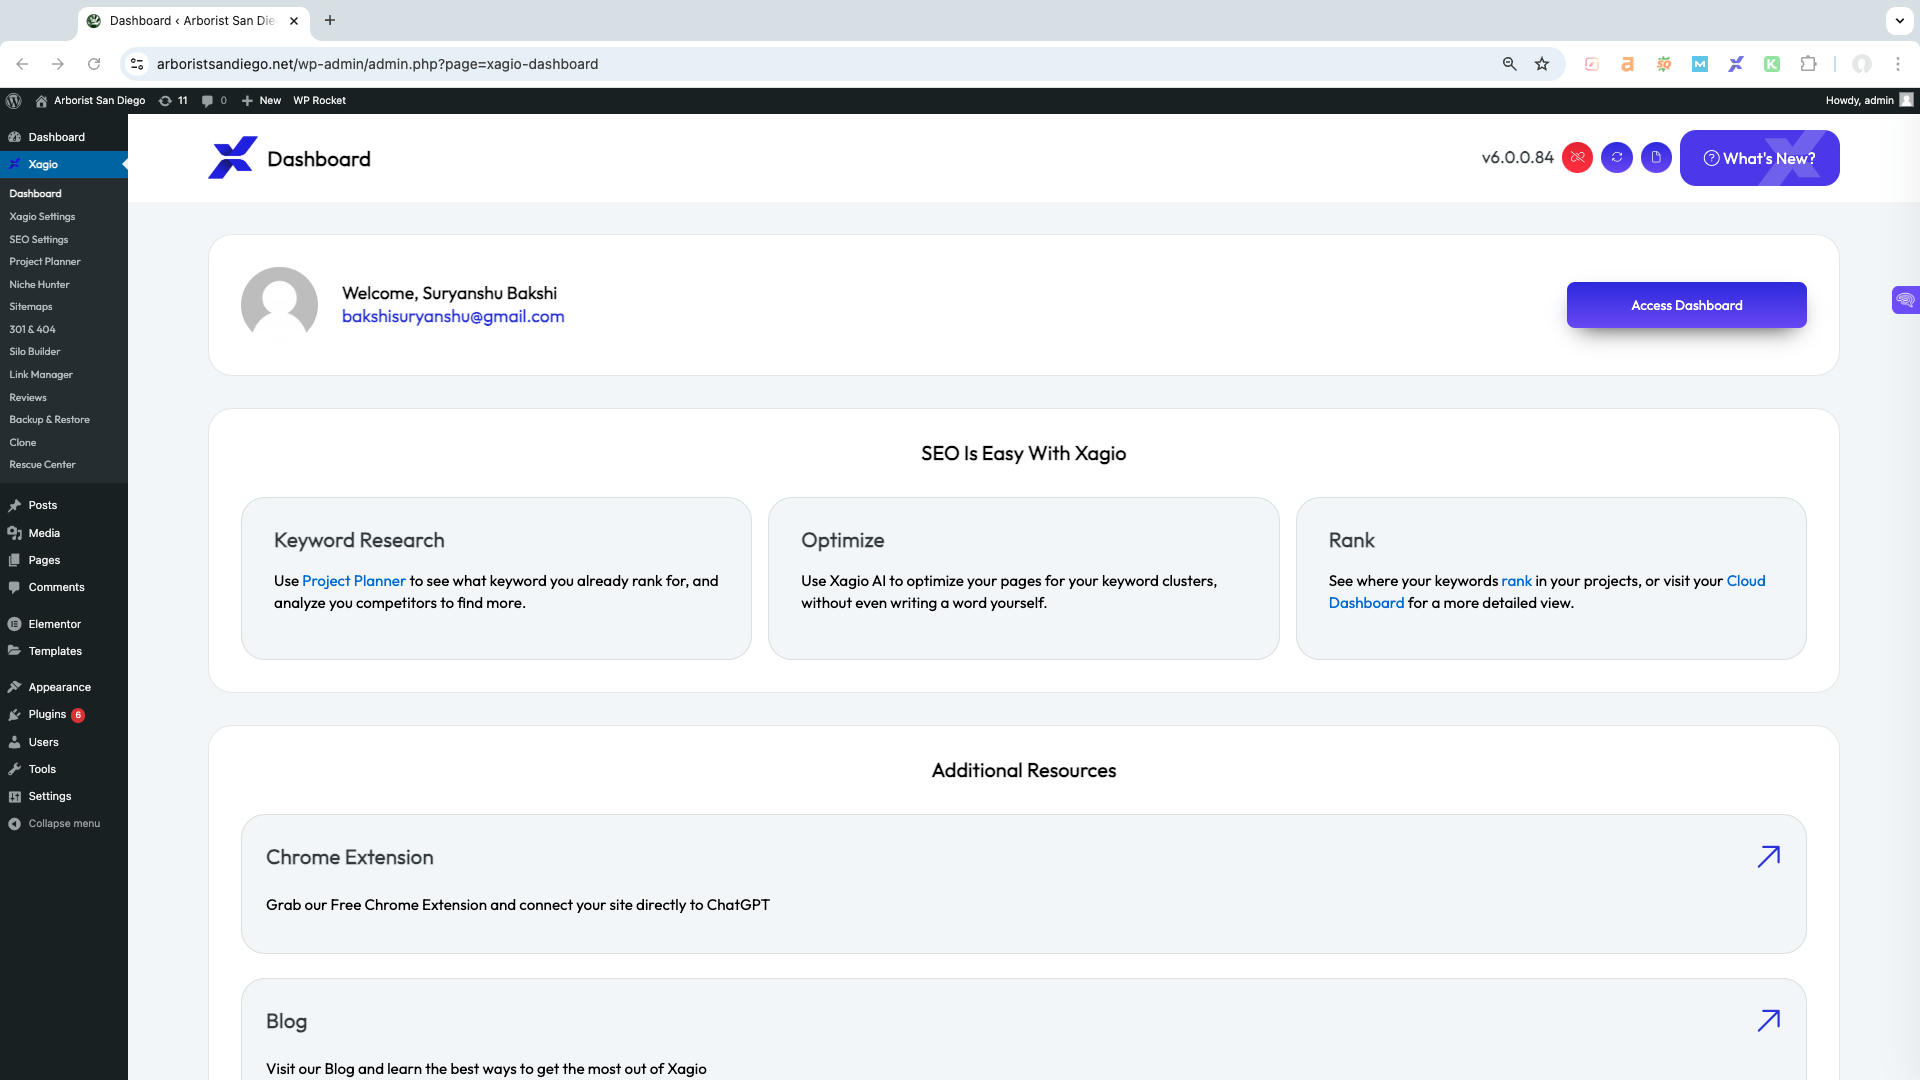This screenshot has width=1920, height=1080.
Task: Open Tools in sidebar
Action: click(x=64, y=769)
